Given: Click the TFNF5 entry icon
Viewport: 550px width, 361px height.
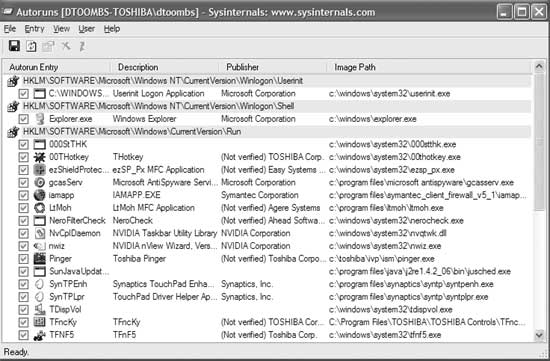Looking at the screenshot, I should [40, 335].
